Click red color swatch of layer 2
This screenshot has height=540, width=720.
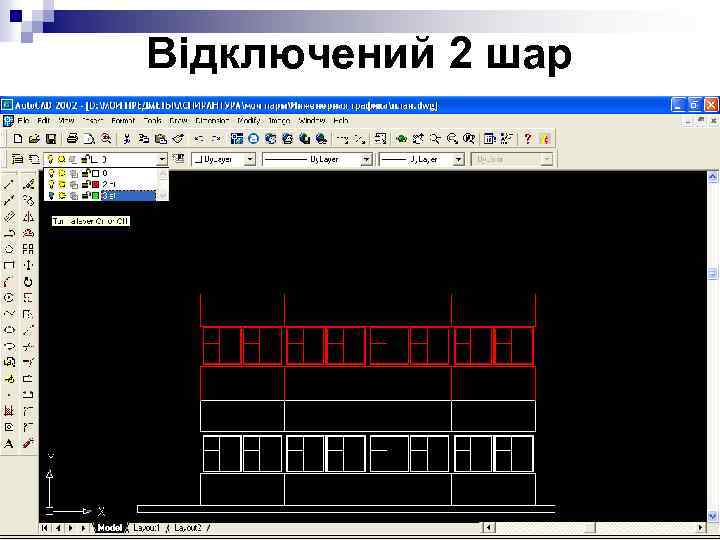pos(96,184)
